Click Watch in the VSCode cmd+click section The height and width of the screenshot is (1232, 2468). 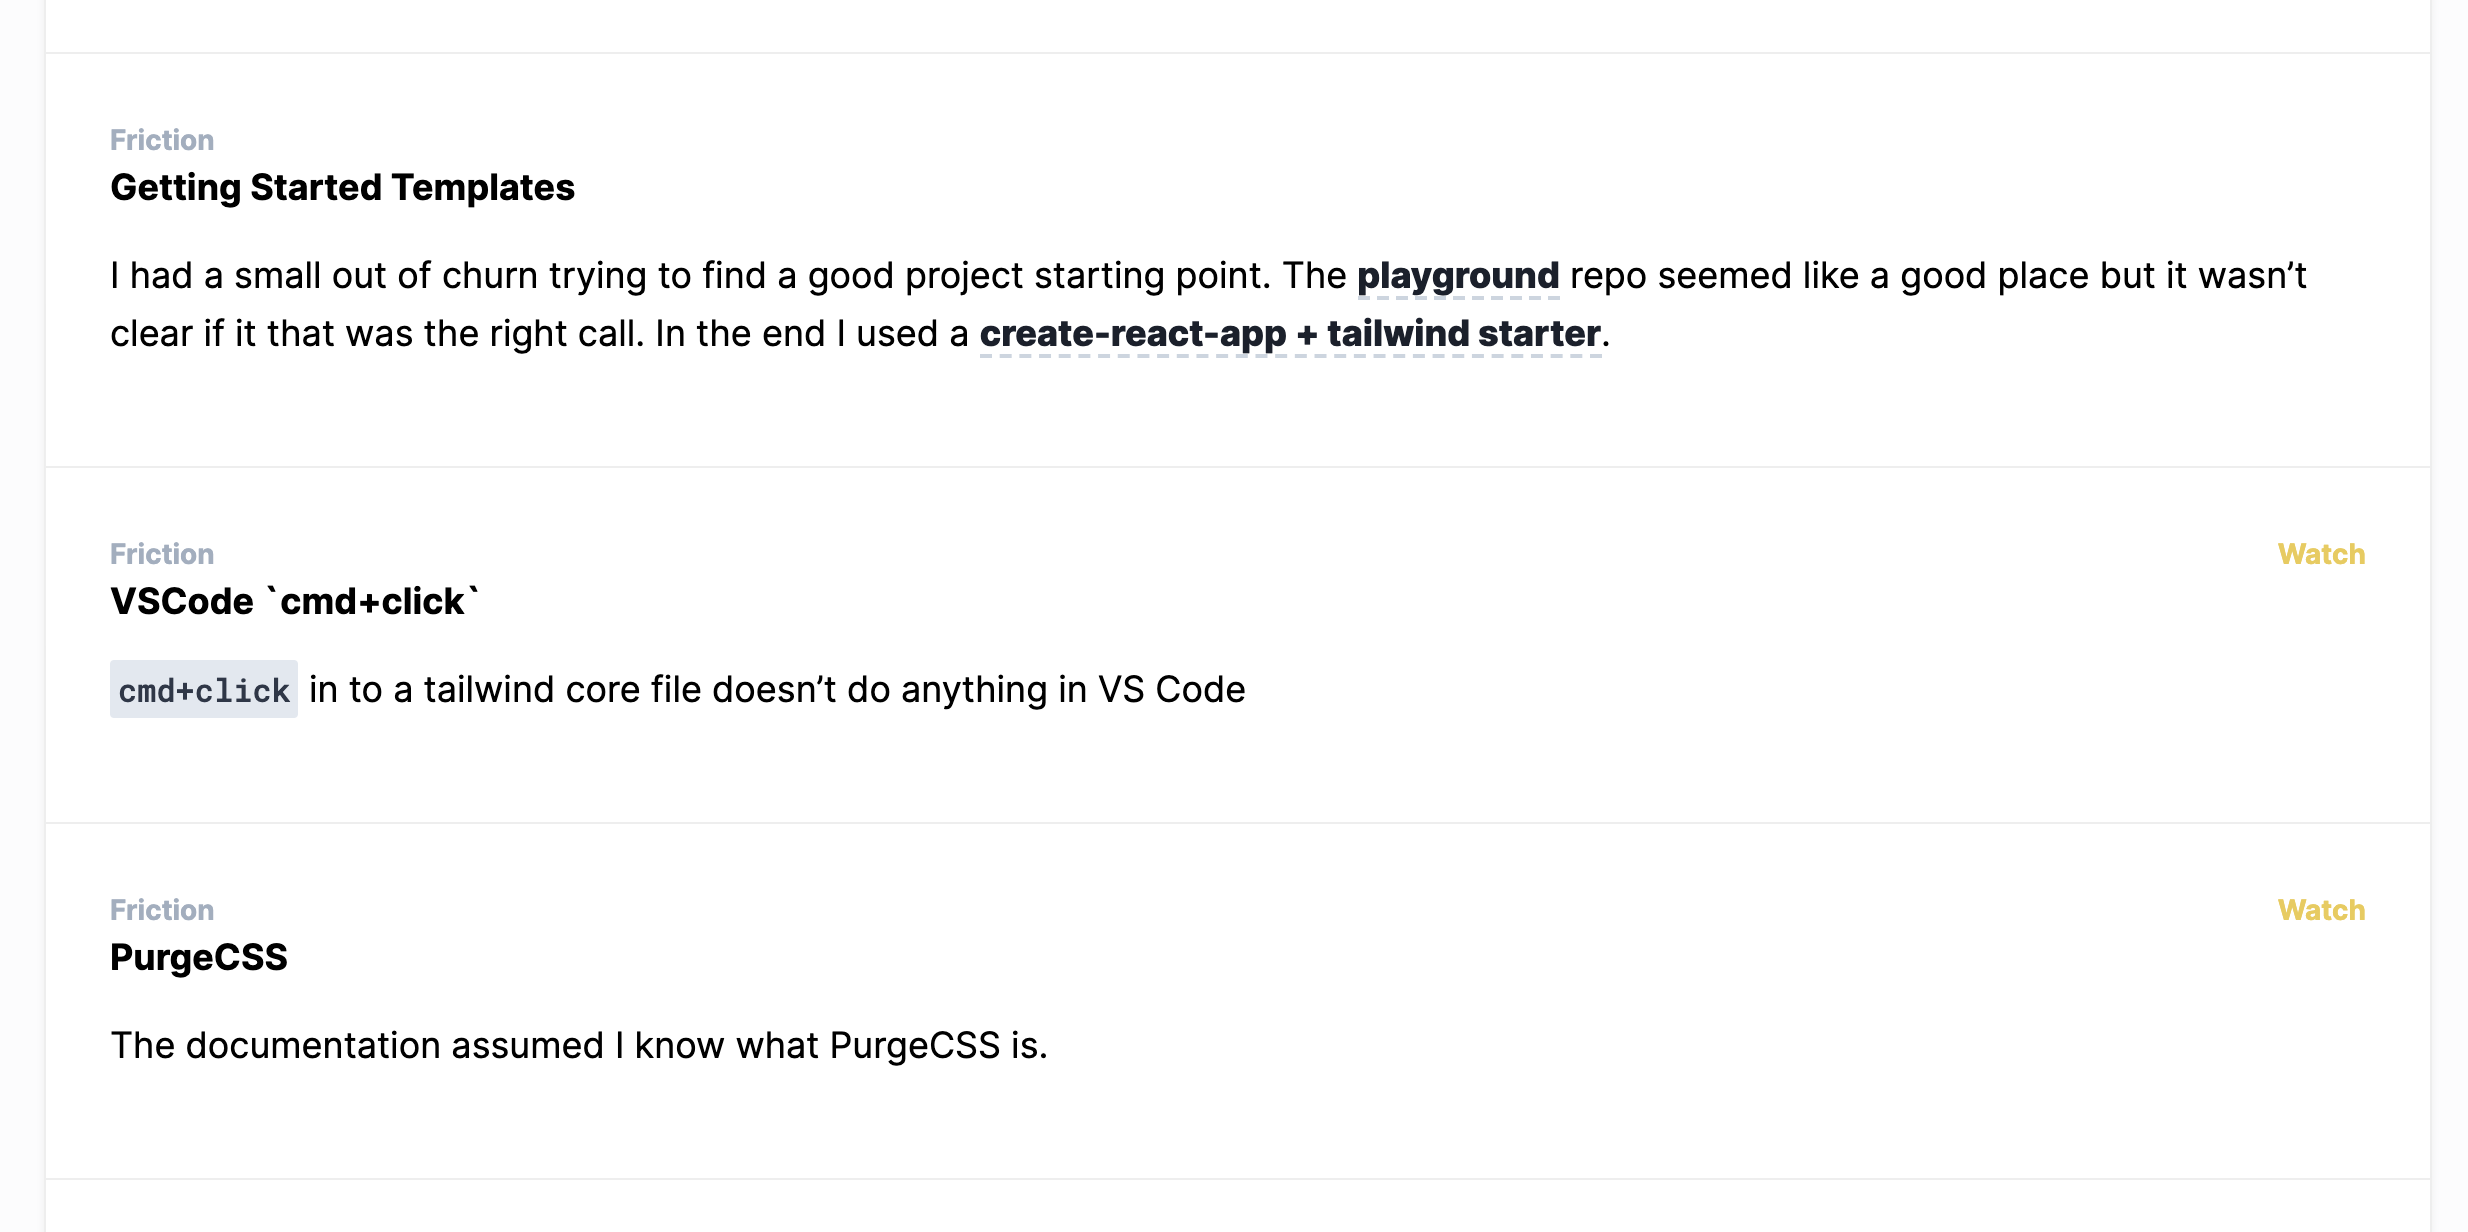pos(2321,554)
